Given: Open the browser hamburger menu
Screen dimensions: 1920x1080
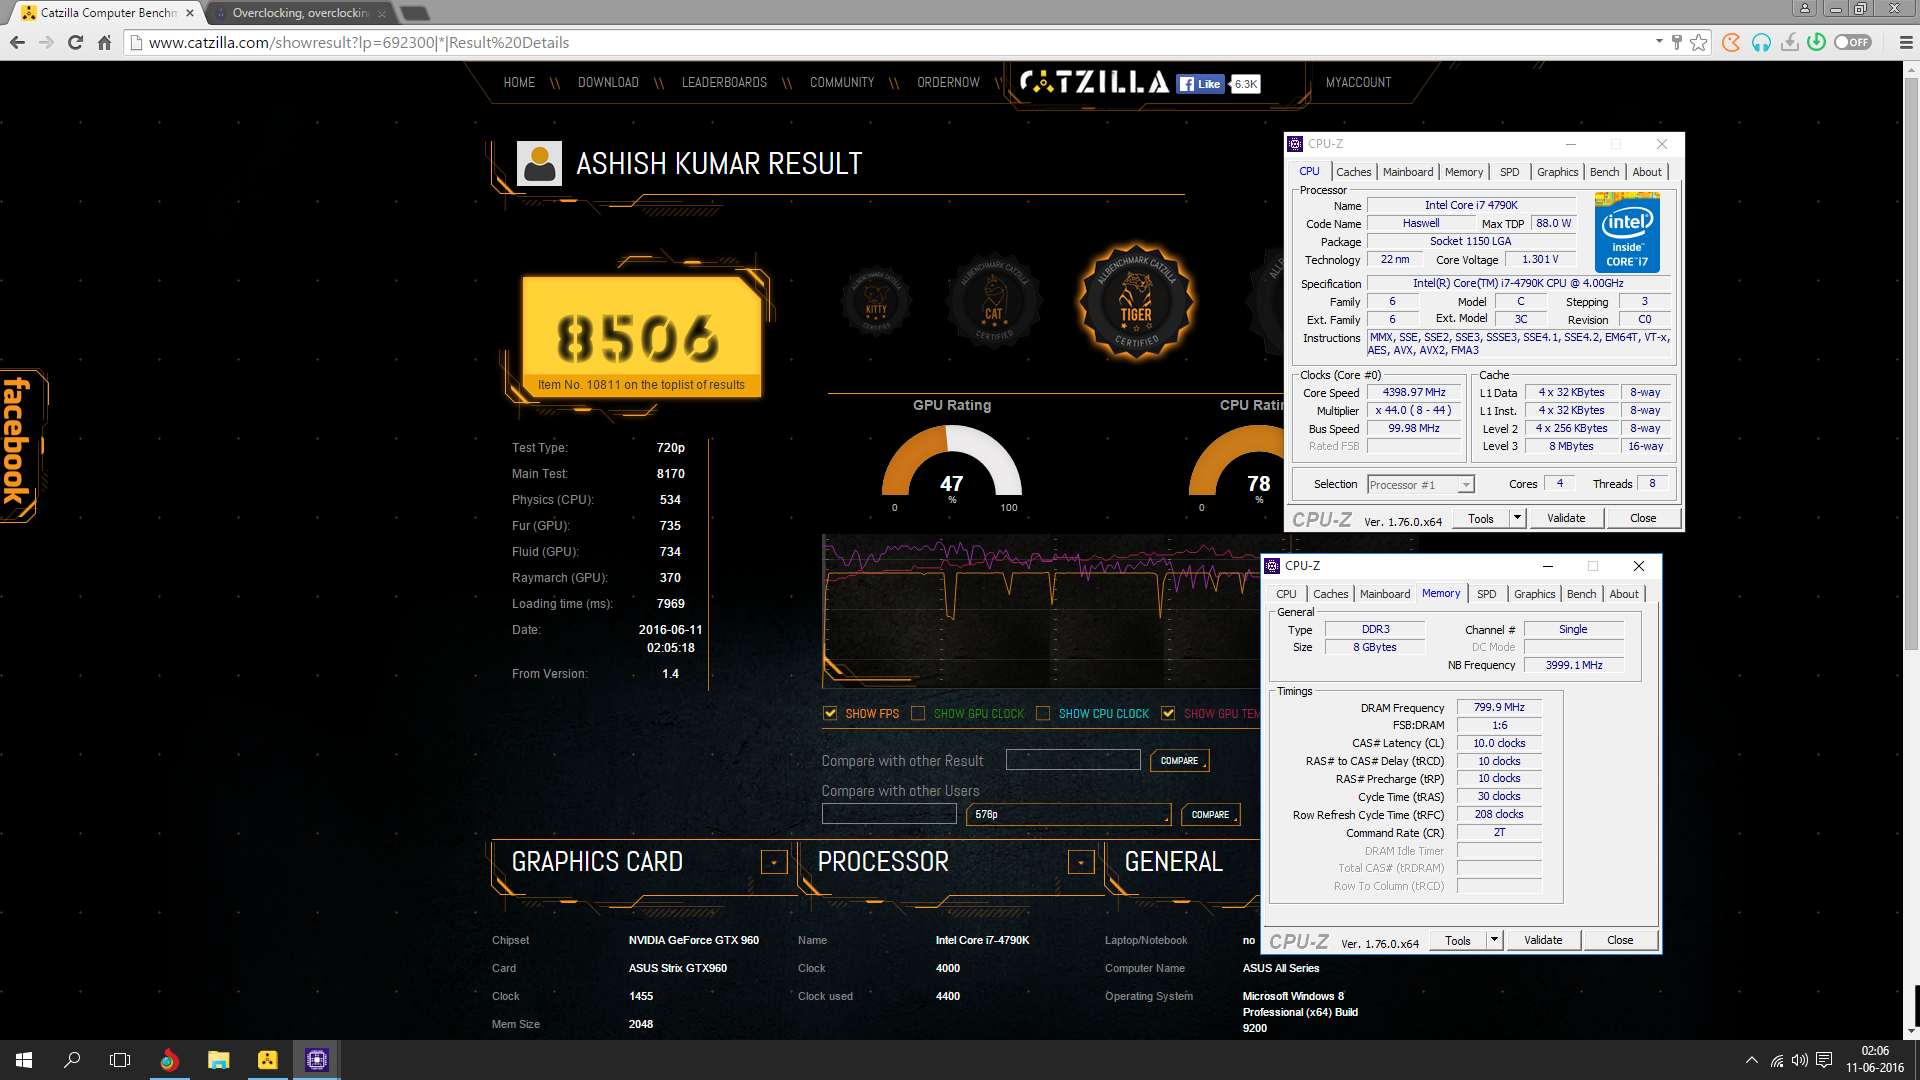Looking at the screenshot, I should point(1906,43).
